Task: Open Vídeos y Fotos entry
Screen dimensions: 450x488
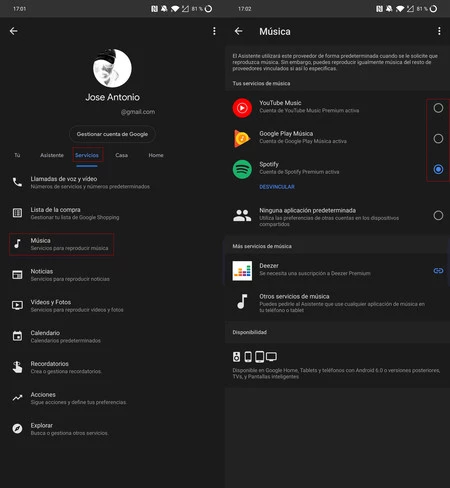Action: tap(77, 306)
